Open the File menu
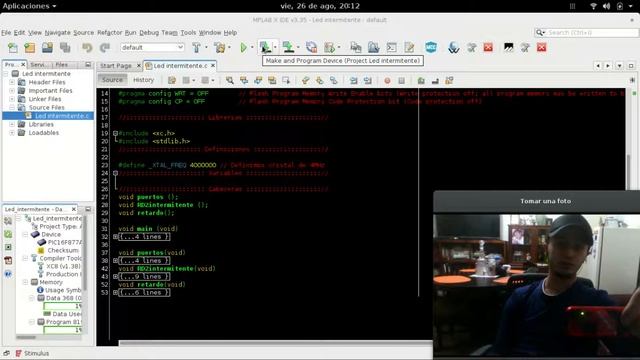Image resolution: width=640 pixels, height=360 pixels. [x=6, y=32]
